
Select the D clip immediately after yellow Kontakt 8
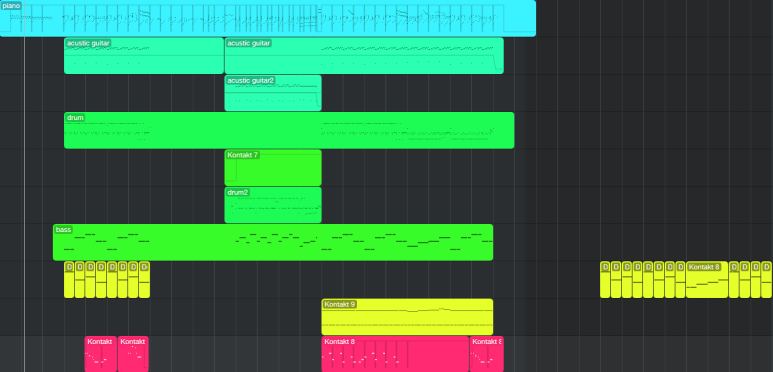734,280
